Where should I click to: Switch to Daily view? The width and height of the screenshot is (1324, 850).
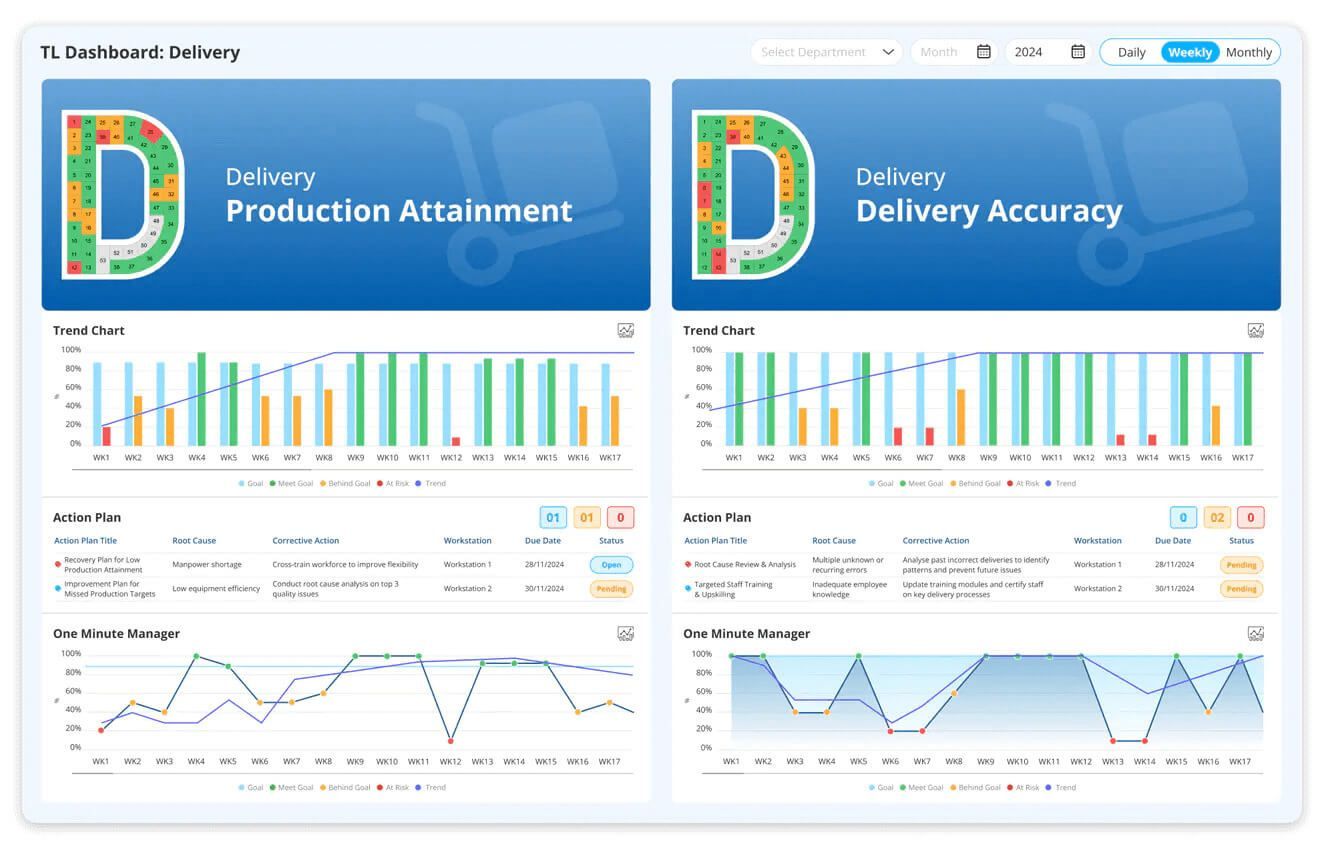click(x=1131, y=52)
